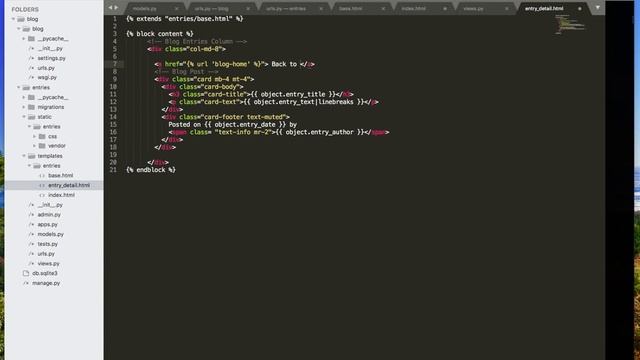
Task: Click the file icon beside views.py in sidebar
Action: coord(31,264)
